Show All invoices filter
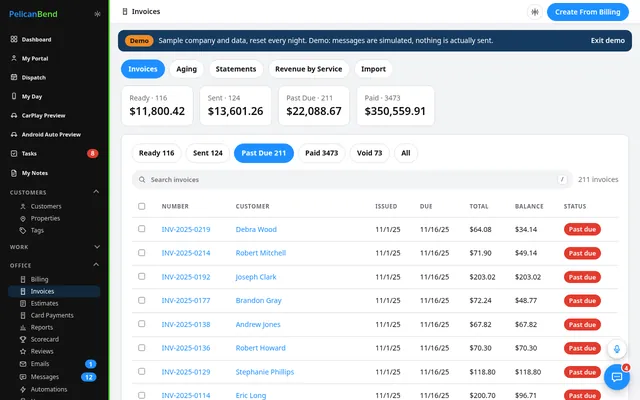This screenshot has height=400, width=640. [x=406, y=153]
